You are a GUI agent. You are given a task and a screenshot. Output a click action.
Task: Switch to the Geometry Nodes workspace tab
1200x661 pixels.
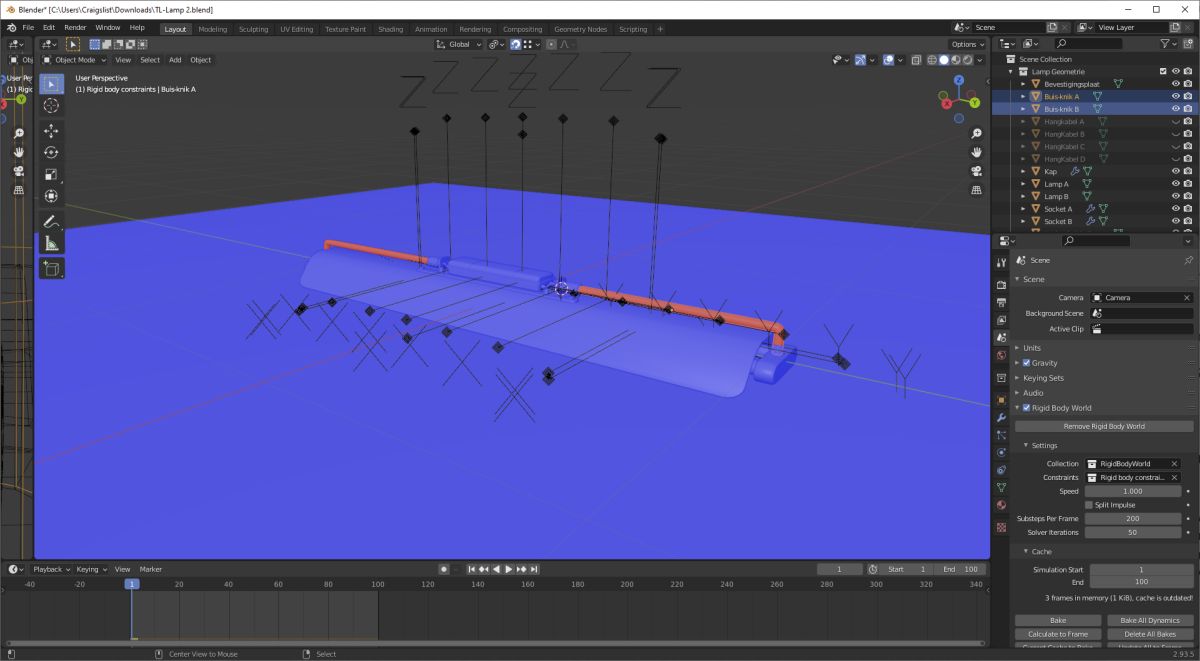(580, 29)
